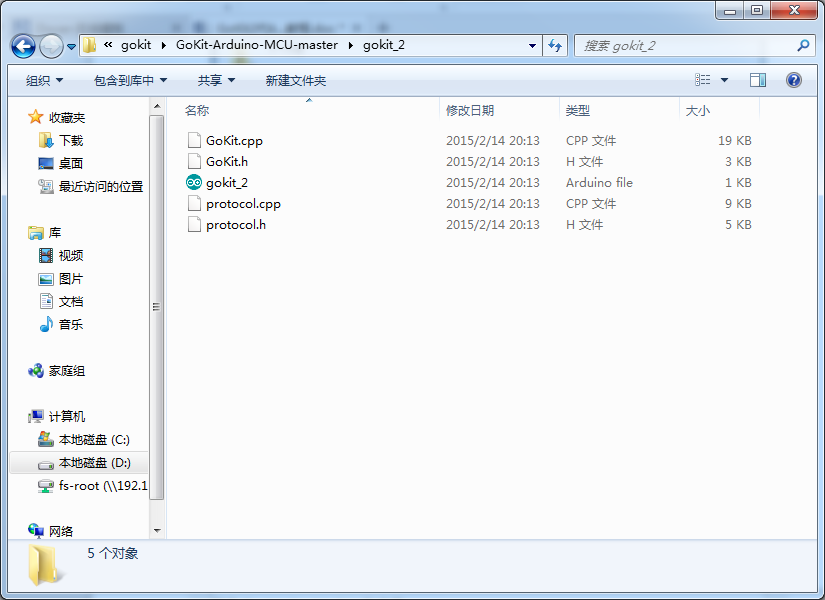Open 最近访问的位置 in sidebar
The image size is (825, 600).
90,187
